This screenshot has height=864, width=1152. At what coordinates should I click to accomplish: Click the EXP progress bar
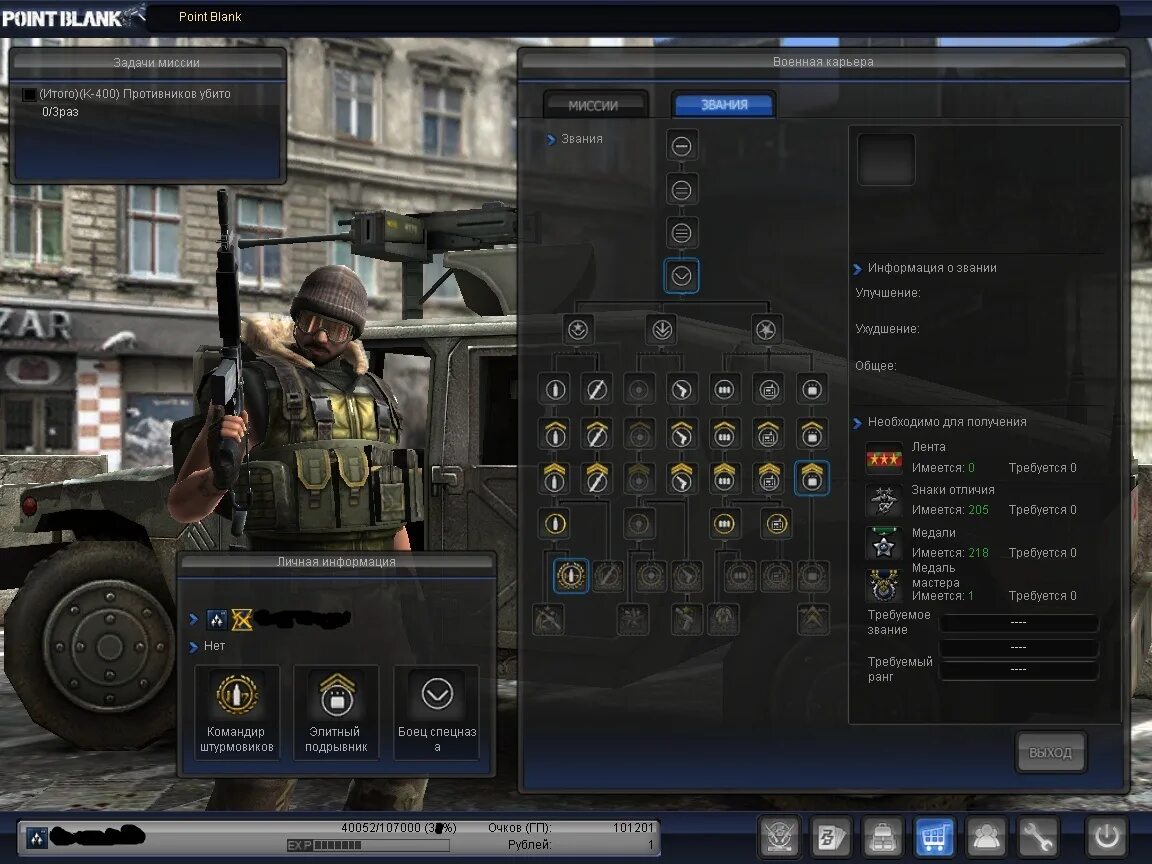coord(367,845)
